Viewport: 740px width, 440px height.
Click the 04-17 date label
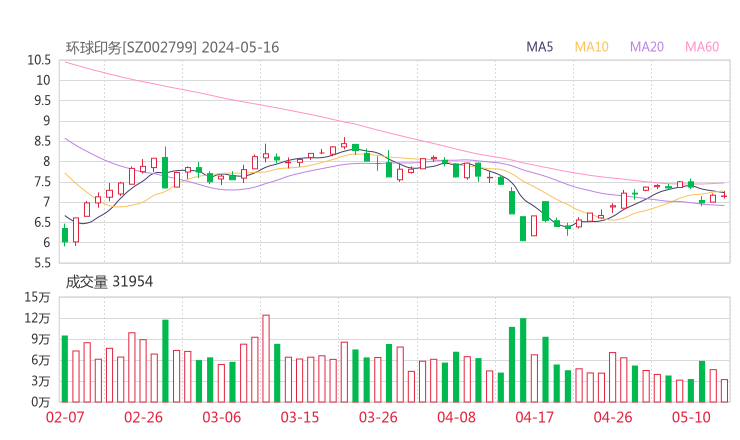click(x=534, y=417)
